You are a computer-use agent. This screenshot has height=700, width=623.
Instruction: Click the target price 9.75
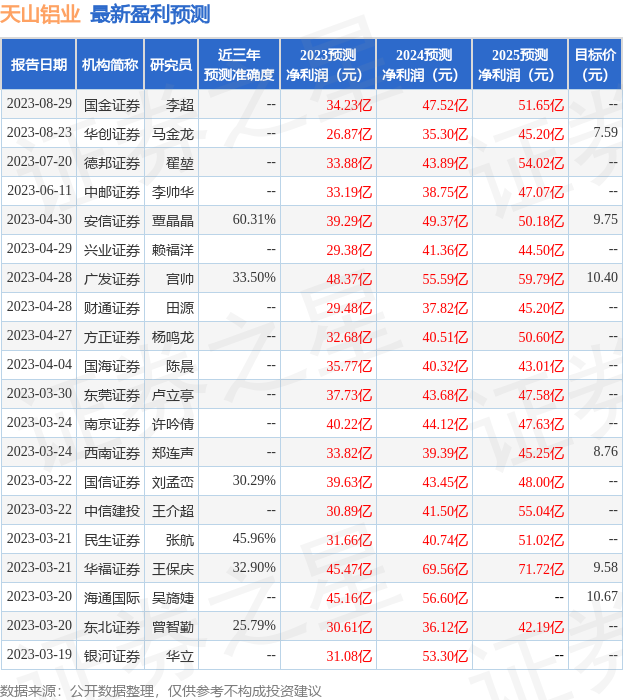tap(606, 219)
